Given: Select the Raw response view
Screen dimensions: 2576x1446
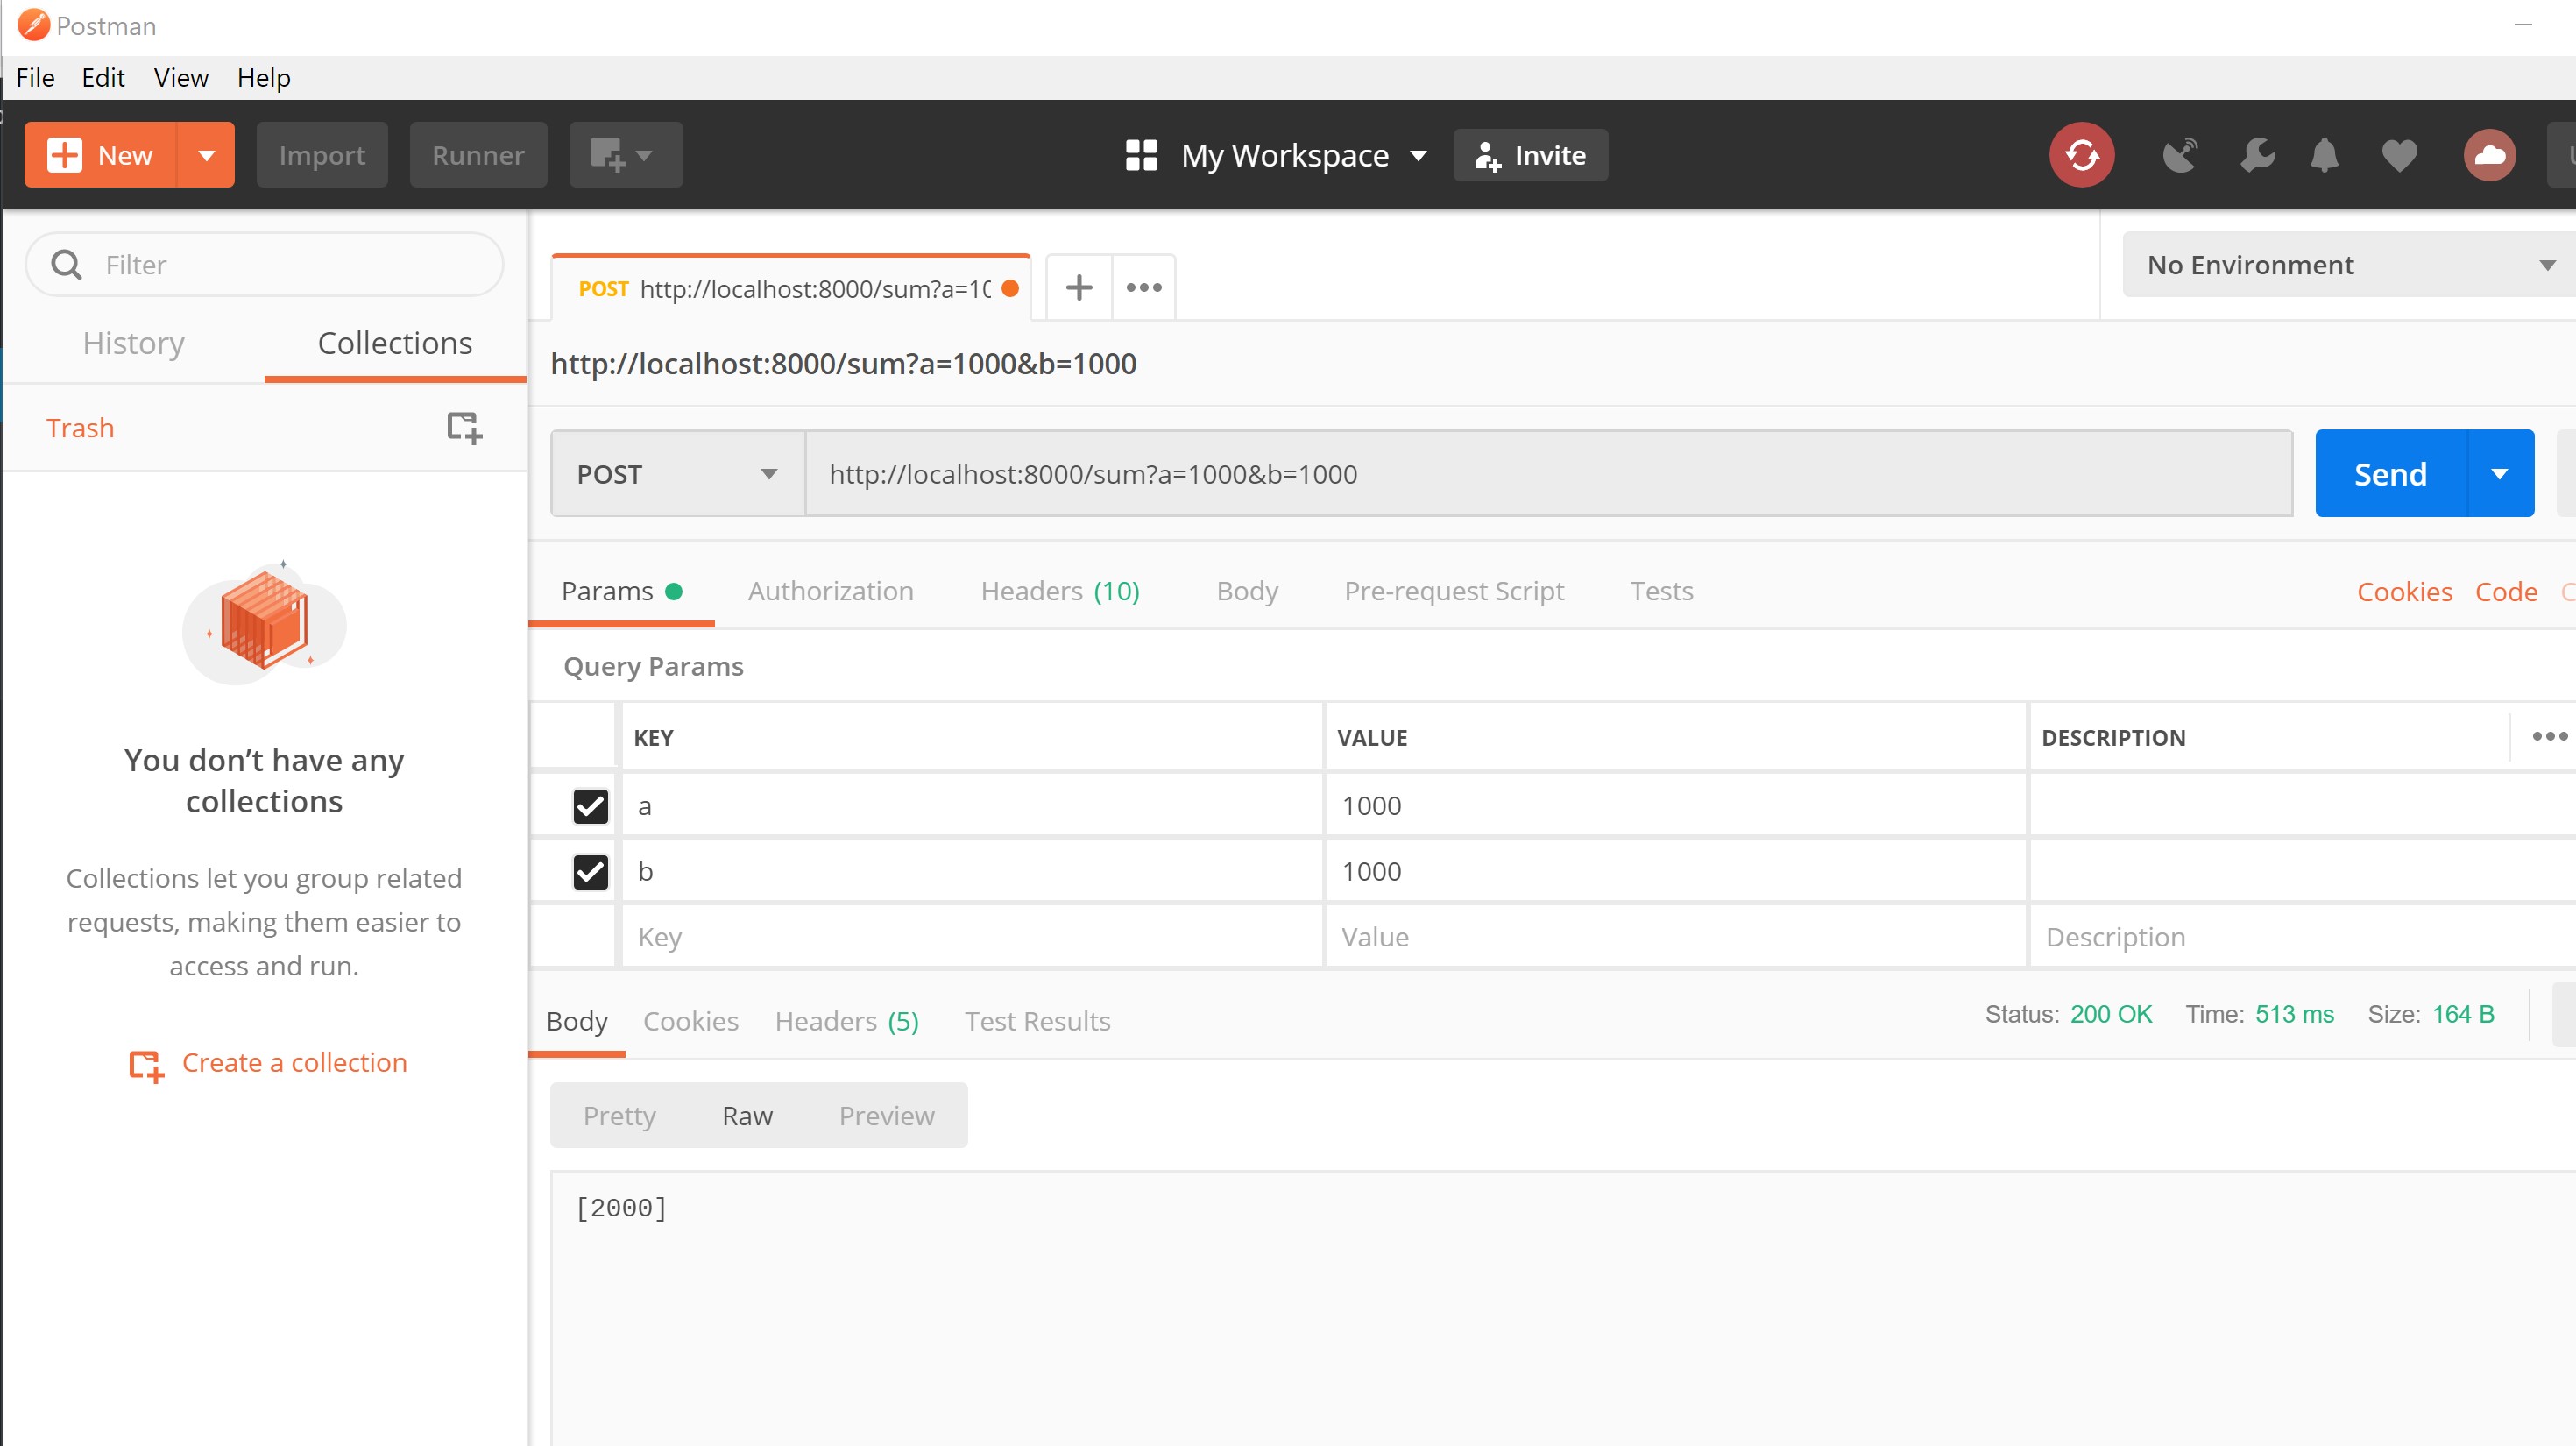Looking at the screenshot, I should point(747,1115).
